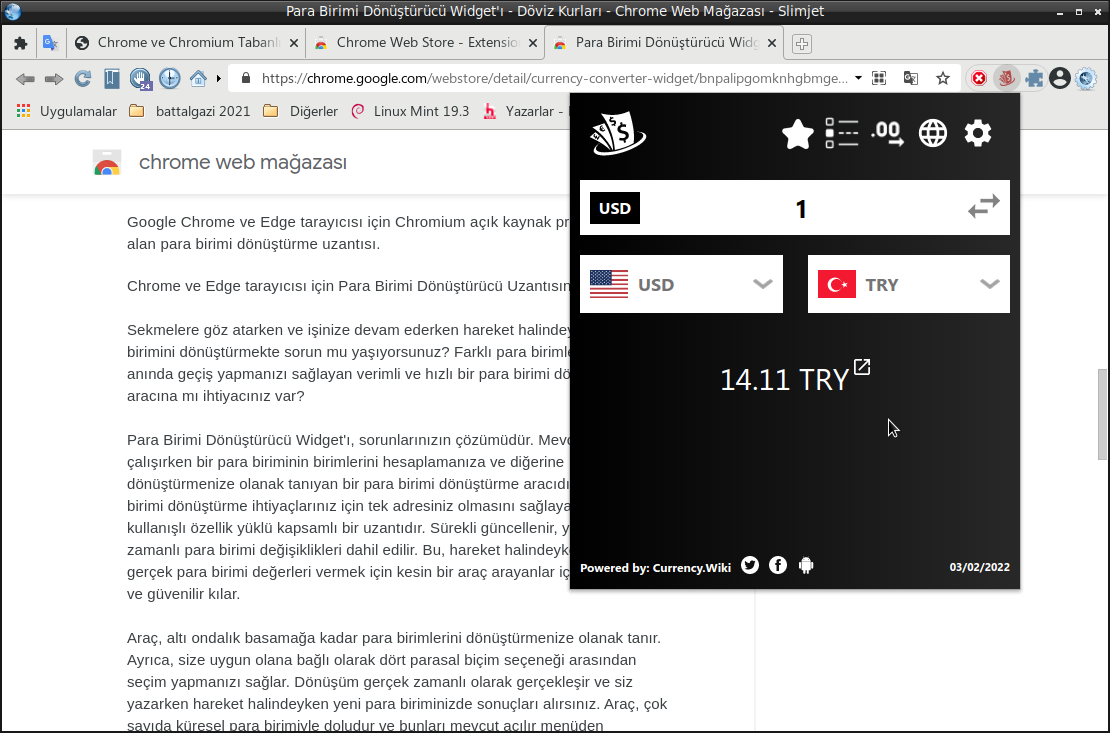Go back with the back arrow
The width and height of the screenshot is (1110, 733).
click(25, 79)
